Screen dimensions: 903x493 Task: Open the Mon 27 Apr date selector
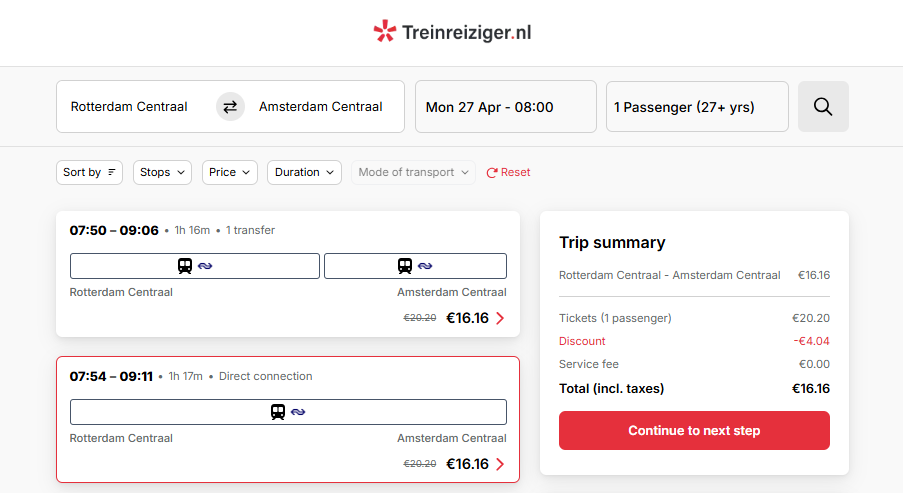pyautogui.click(x=505, y=107)
